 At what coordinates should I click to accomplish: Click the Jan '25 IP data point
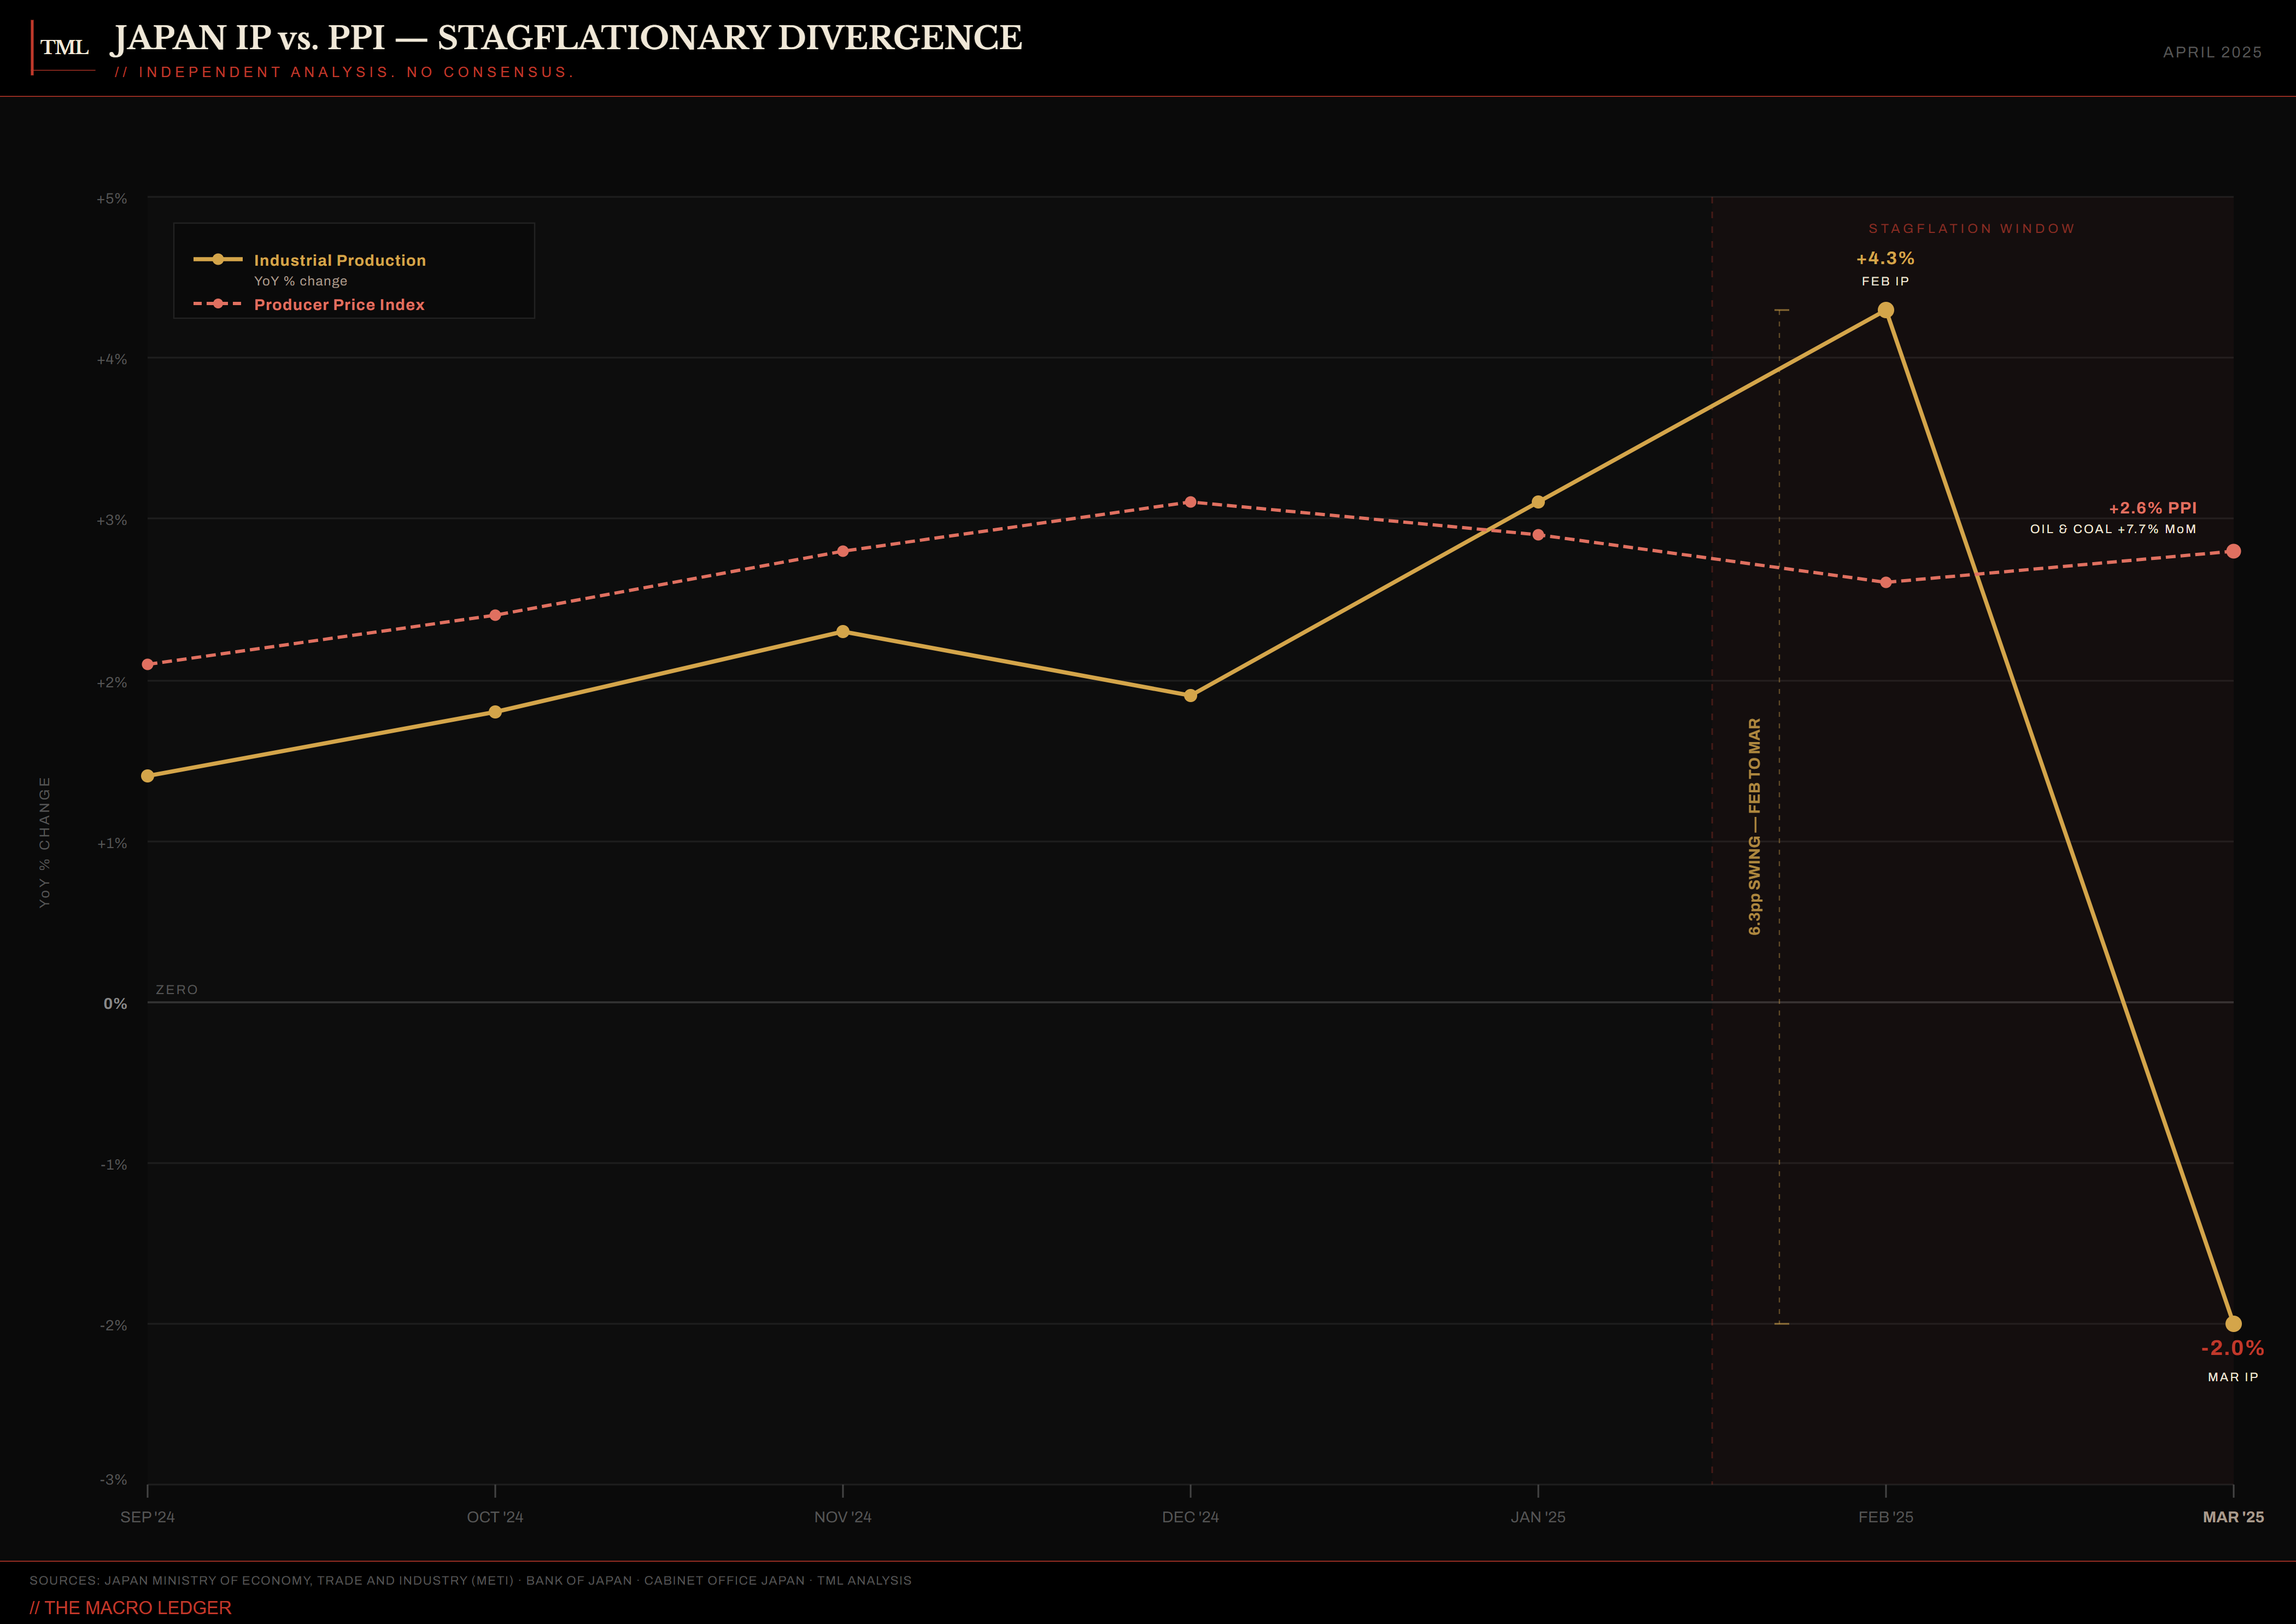coord(1538,502)
